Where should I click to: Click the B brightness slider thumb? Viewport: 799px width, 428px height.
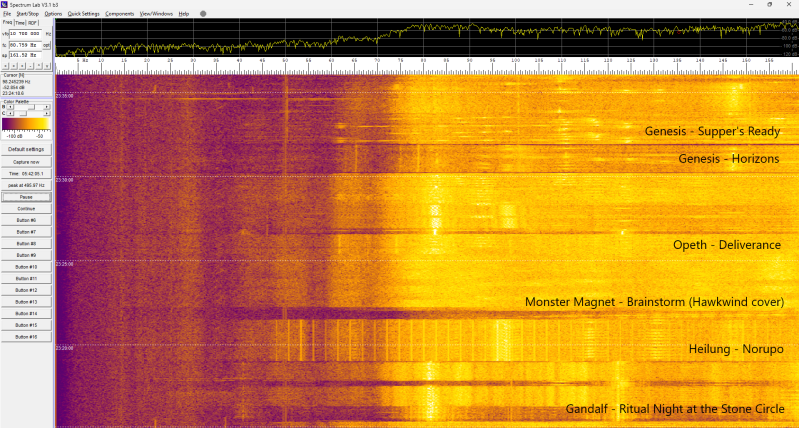point(32,107)
